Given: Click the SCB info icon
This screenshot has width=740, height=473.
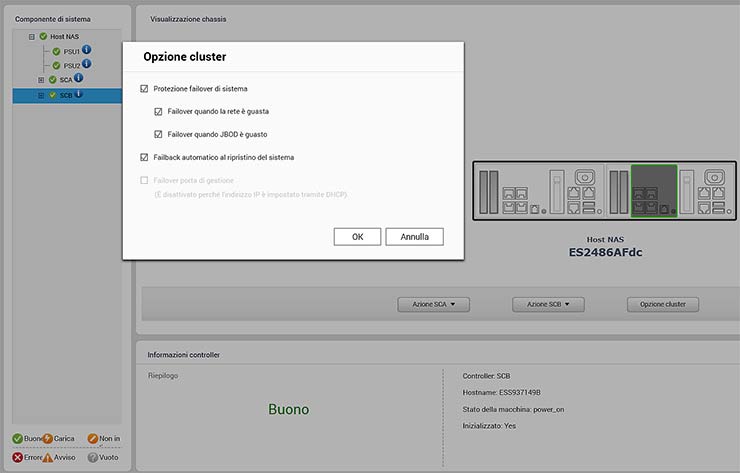Looking at the screenshot, I should tap(78, 95).
